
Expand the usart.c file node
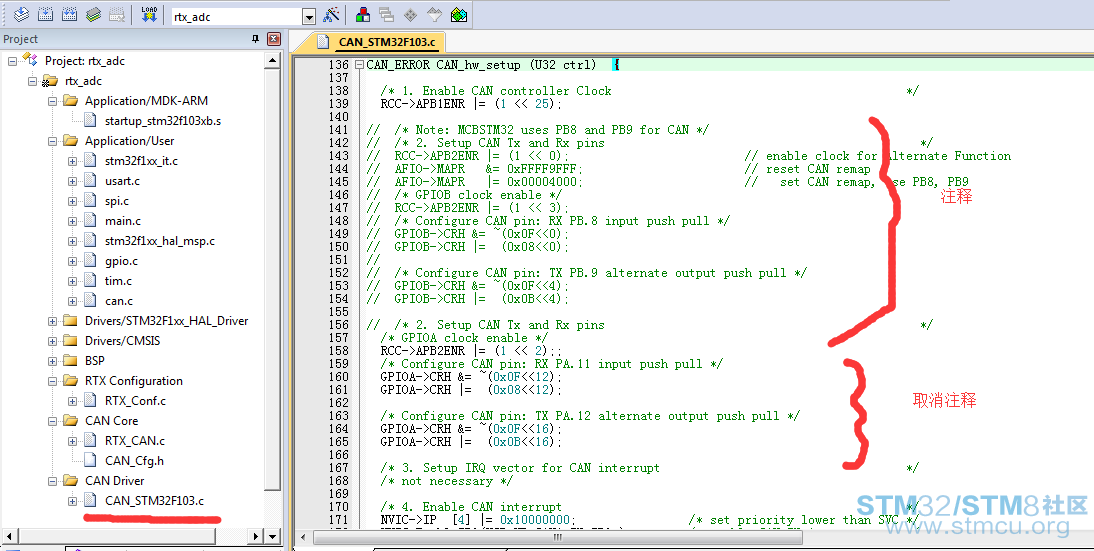tap(73, 181)
